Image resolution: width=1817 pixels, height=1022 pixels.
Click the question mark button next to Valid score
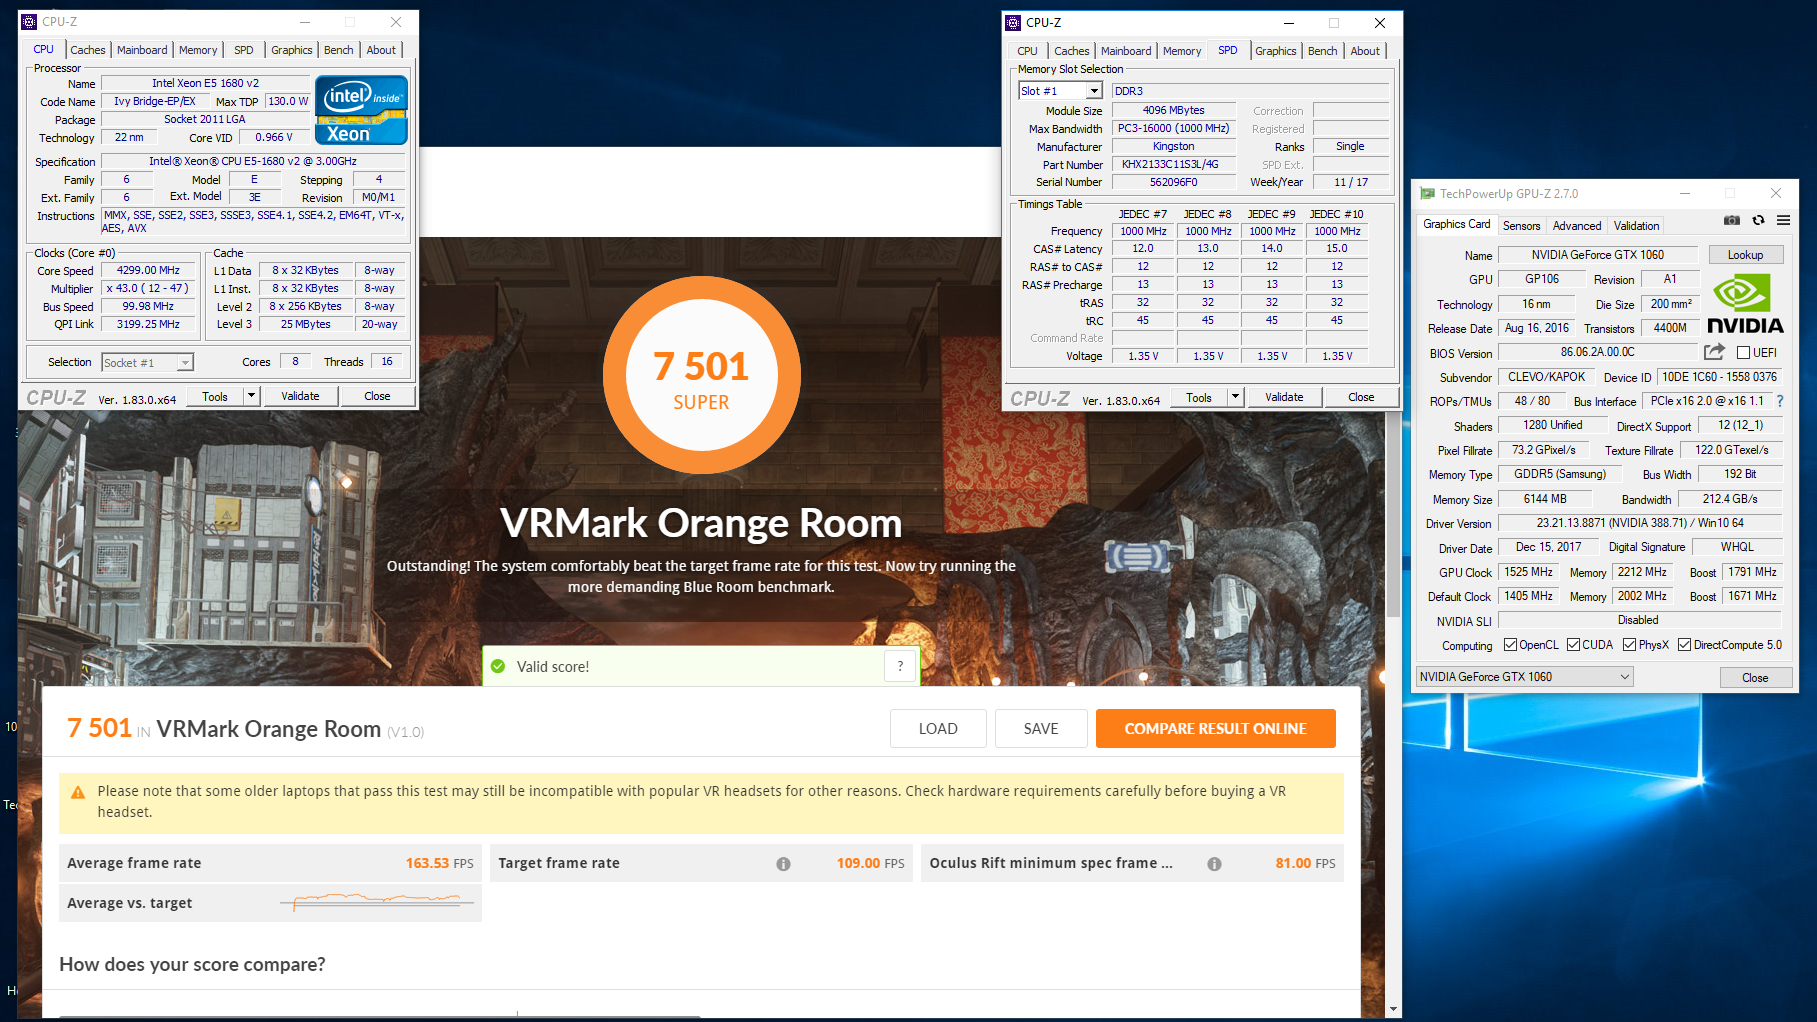click(x=900, y=666)
